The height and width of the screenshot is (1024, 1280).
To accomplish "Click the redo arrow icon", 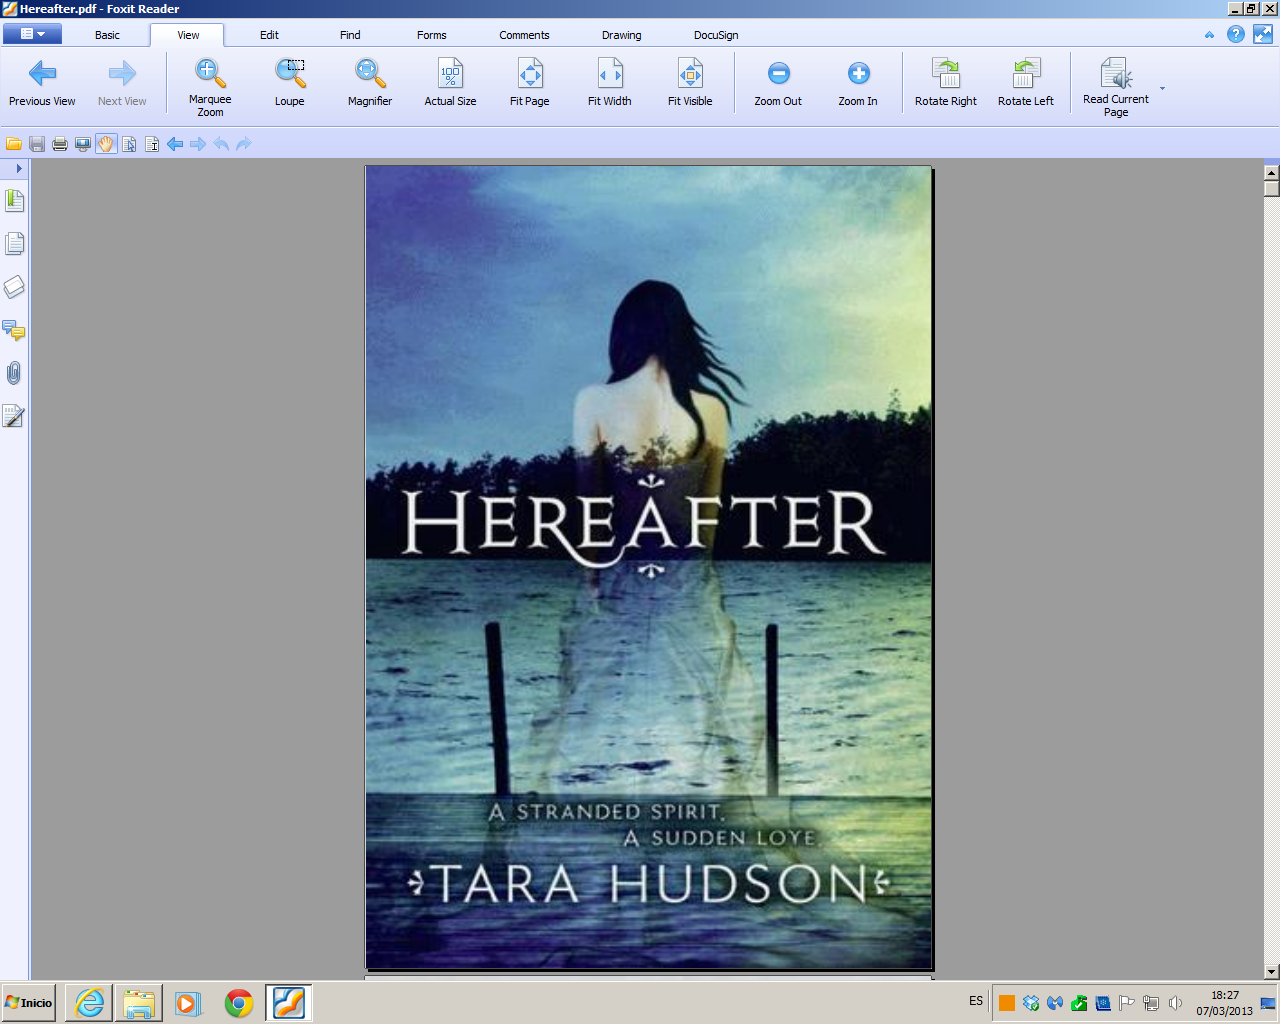I will [244, 144].
